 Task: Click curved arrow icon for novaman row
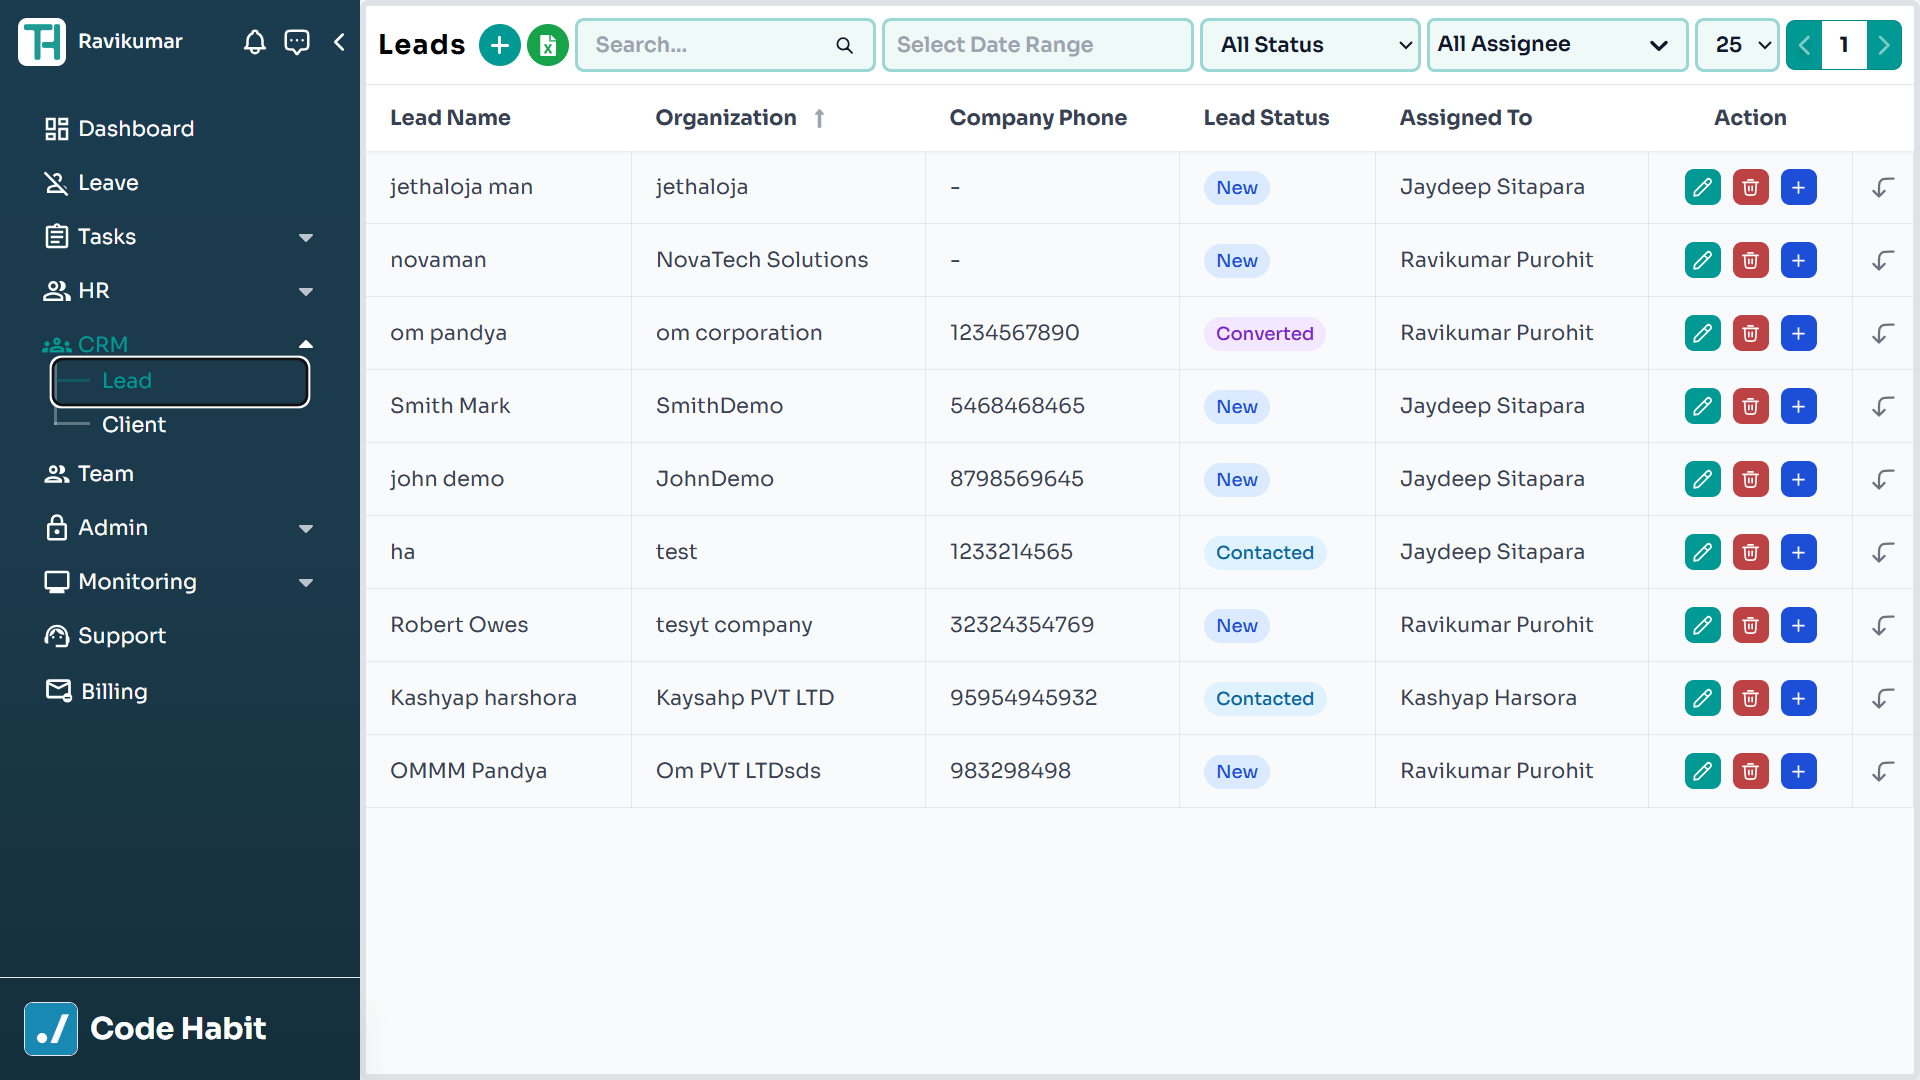(x=1883, y=260)
